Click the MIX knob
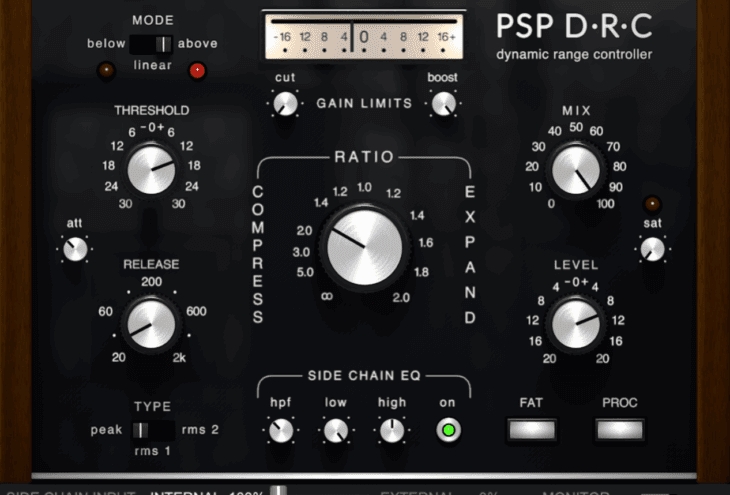730x495 pixels. 576,169
